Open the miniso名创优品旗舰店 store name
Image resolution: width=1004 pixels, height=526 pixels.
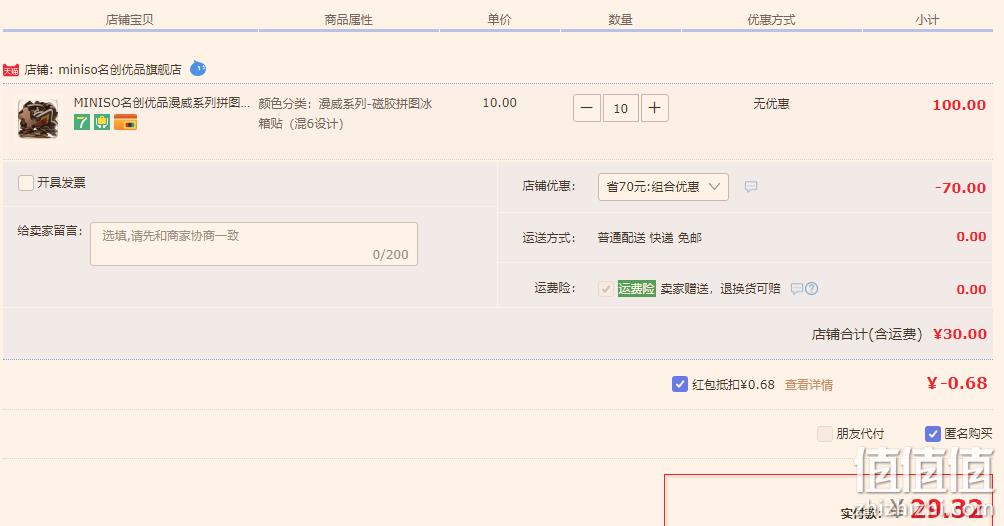click(120, 69)
